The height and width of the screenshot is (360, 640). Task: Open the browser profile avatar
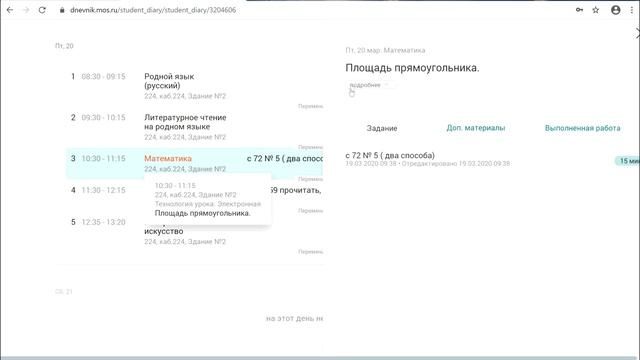[x=616, y=10]
